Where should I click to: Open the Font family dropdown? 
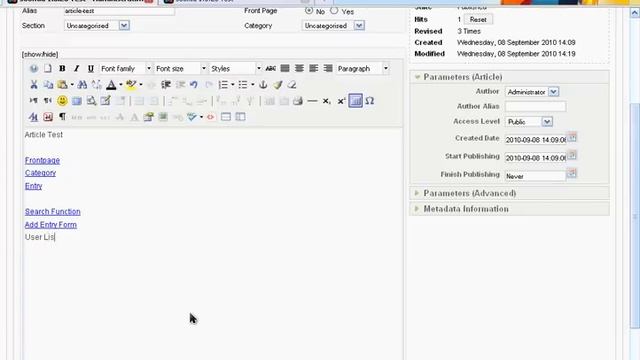(126, 69)
